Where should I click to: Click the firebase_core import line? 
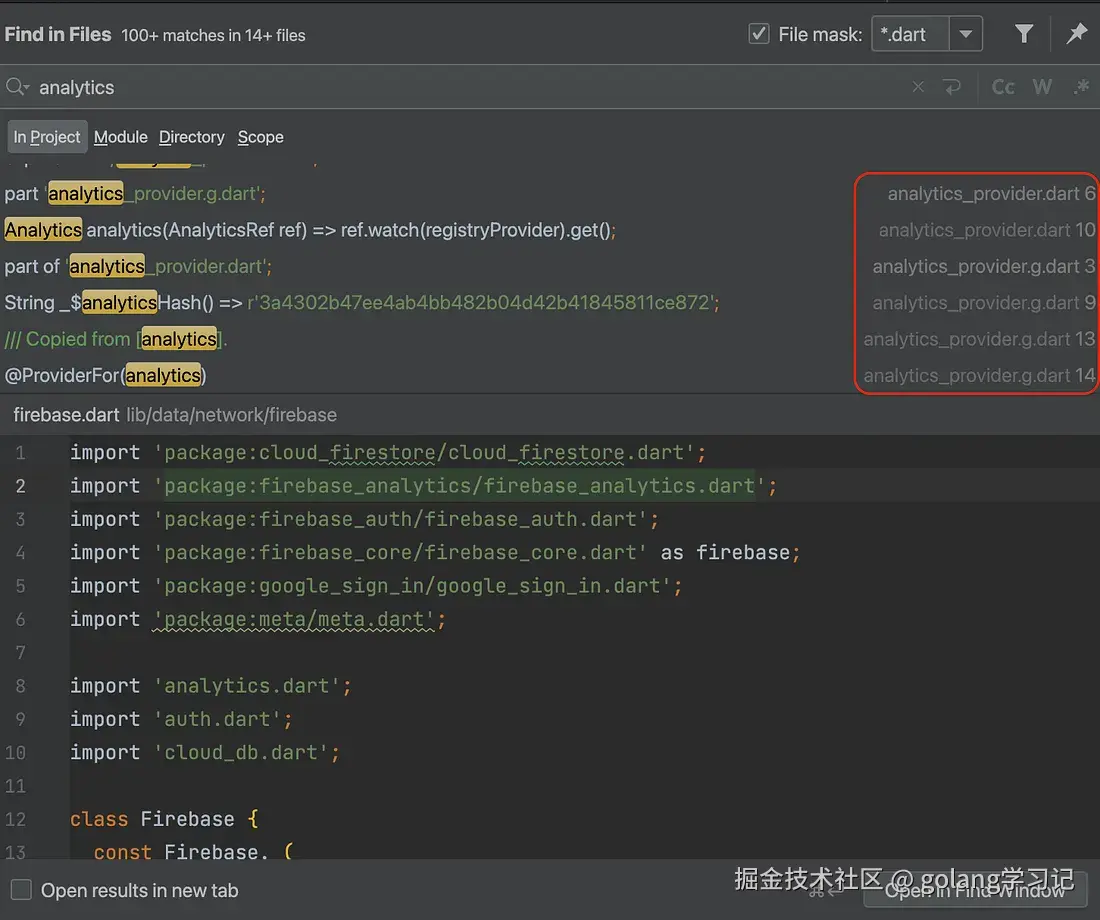tap(435, 552)
